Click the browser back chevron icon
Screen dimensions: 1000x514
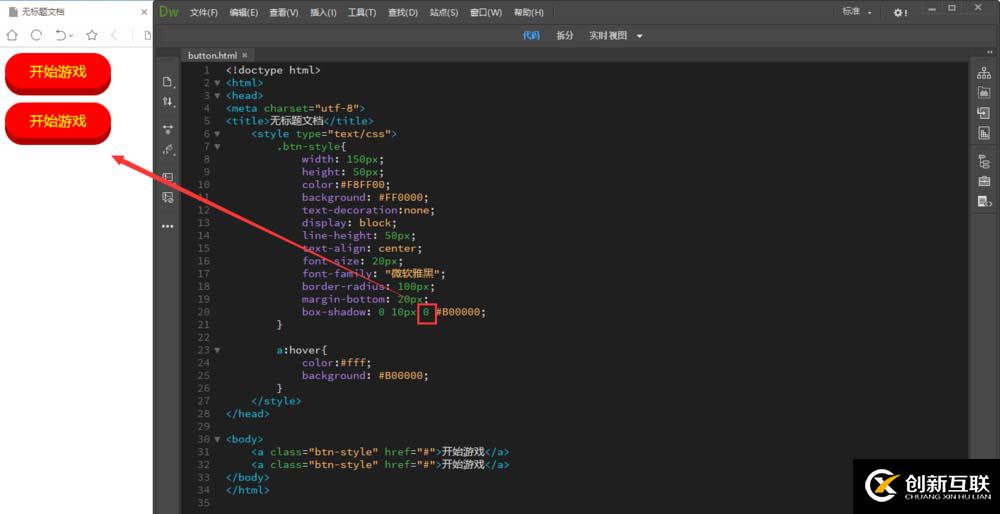tap(114, 35)
